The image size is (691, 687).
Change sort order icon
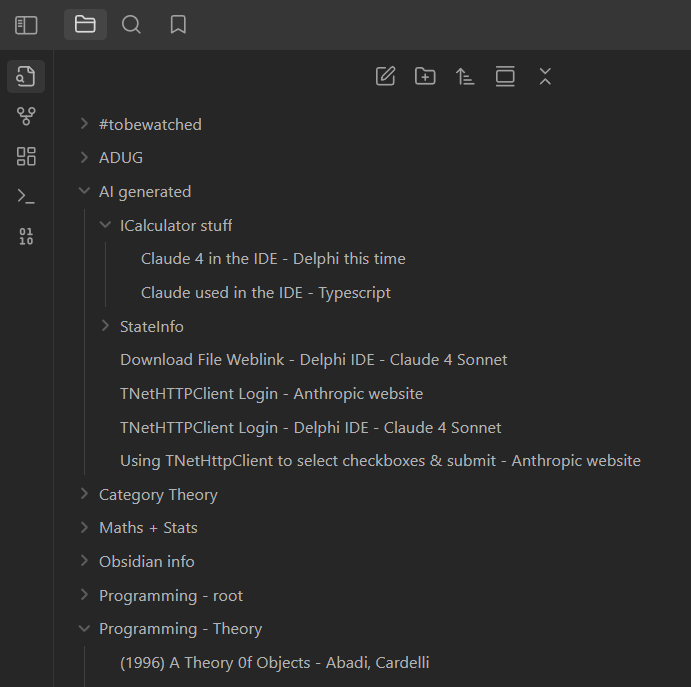(465, 76)
